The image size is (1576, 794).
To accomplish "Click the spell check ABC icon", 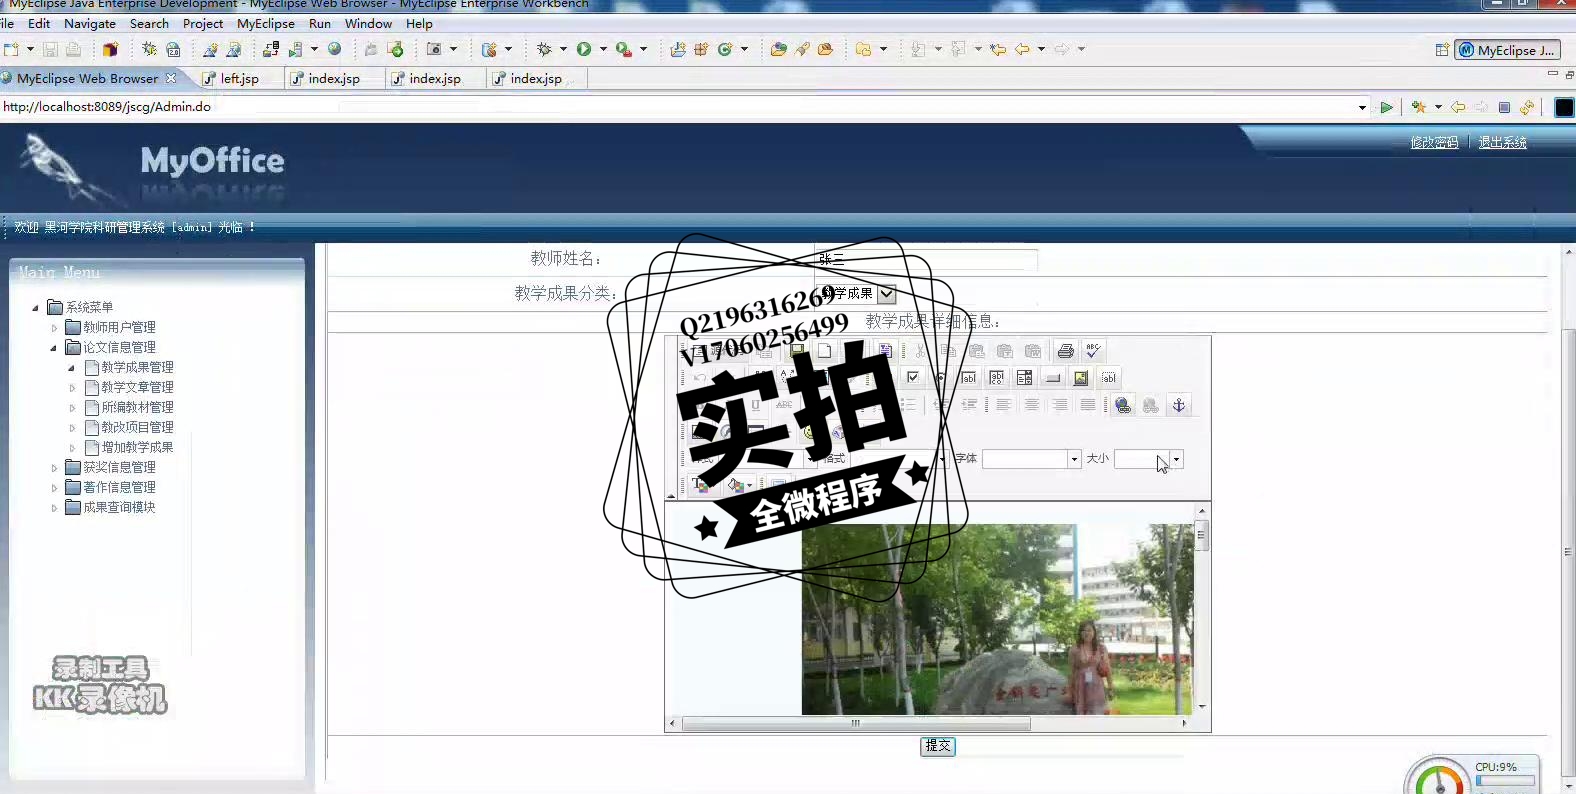I will (x=1093, y=351).
